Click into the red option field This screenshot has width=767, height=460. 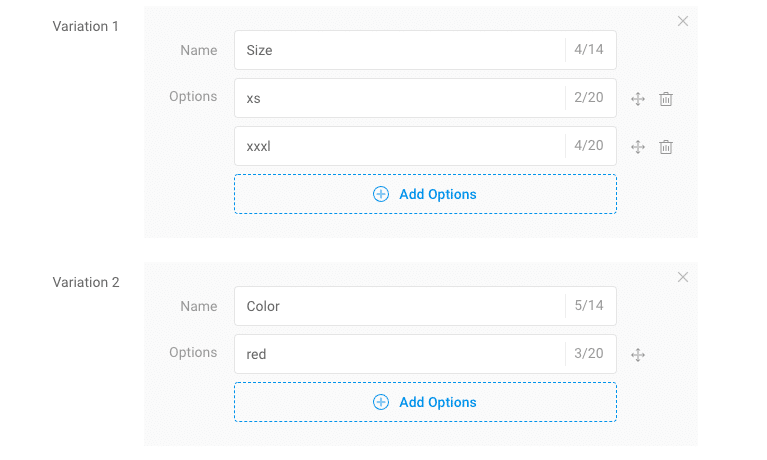pos(400,354)
